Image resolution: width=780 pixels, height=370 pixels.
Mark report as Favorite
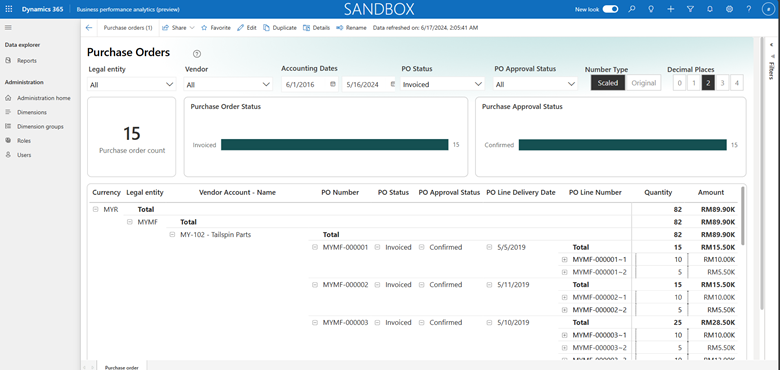tap(216, 28)
